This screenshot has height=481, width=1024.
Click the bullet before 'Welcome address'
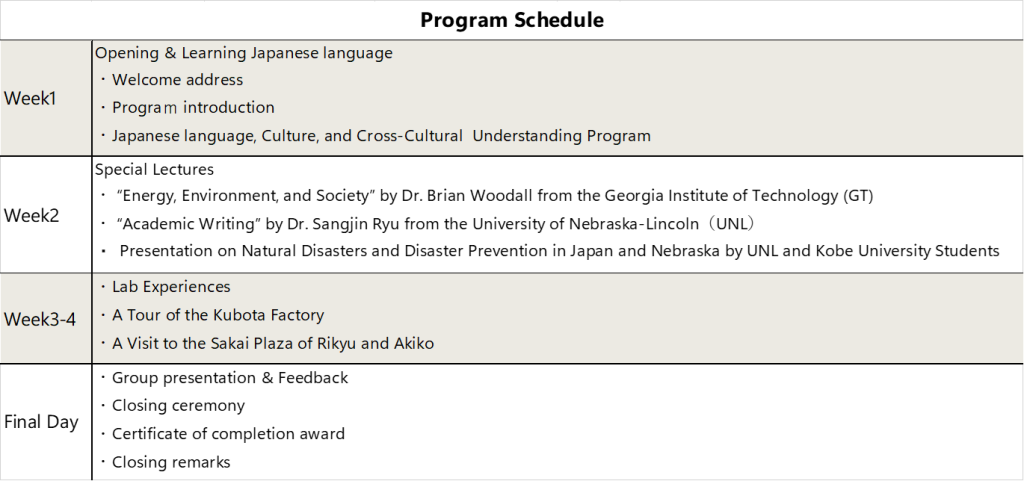click(x=102, y=80)
